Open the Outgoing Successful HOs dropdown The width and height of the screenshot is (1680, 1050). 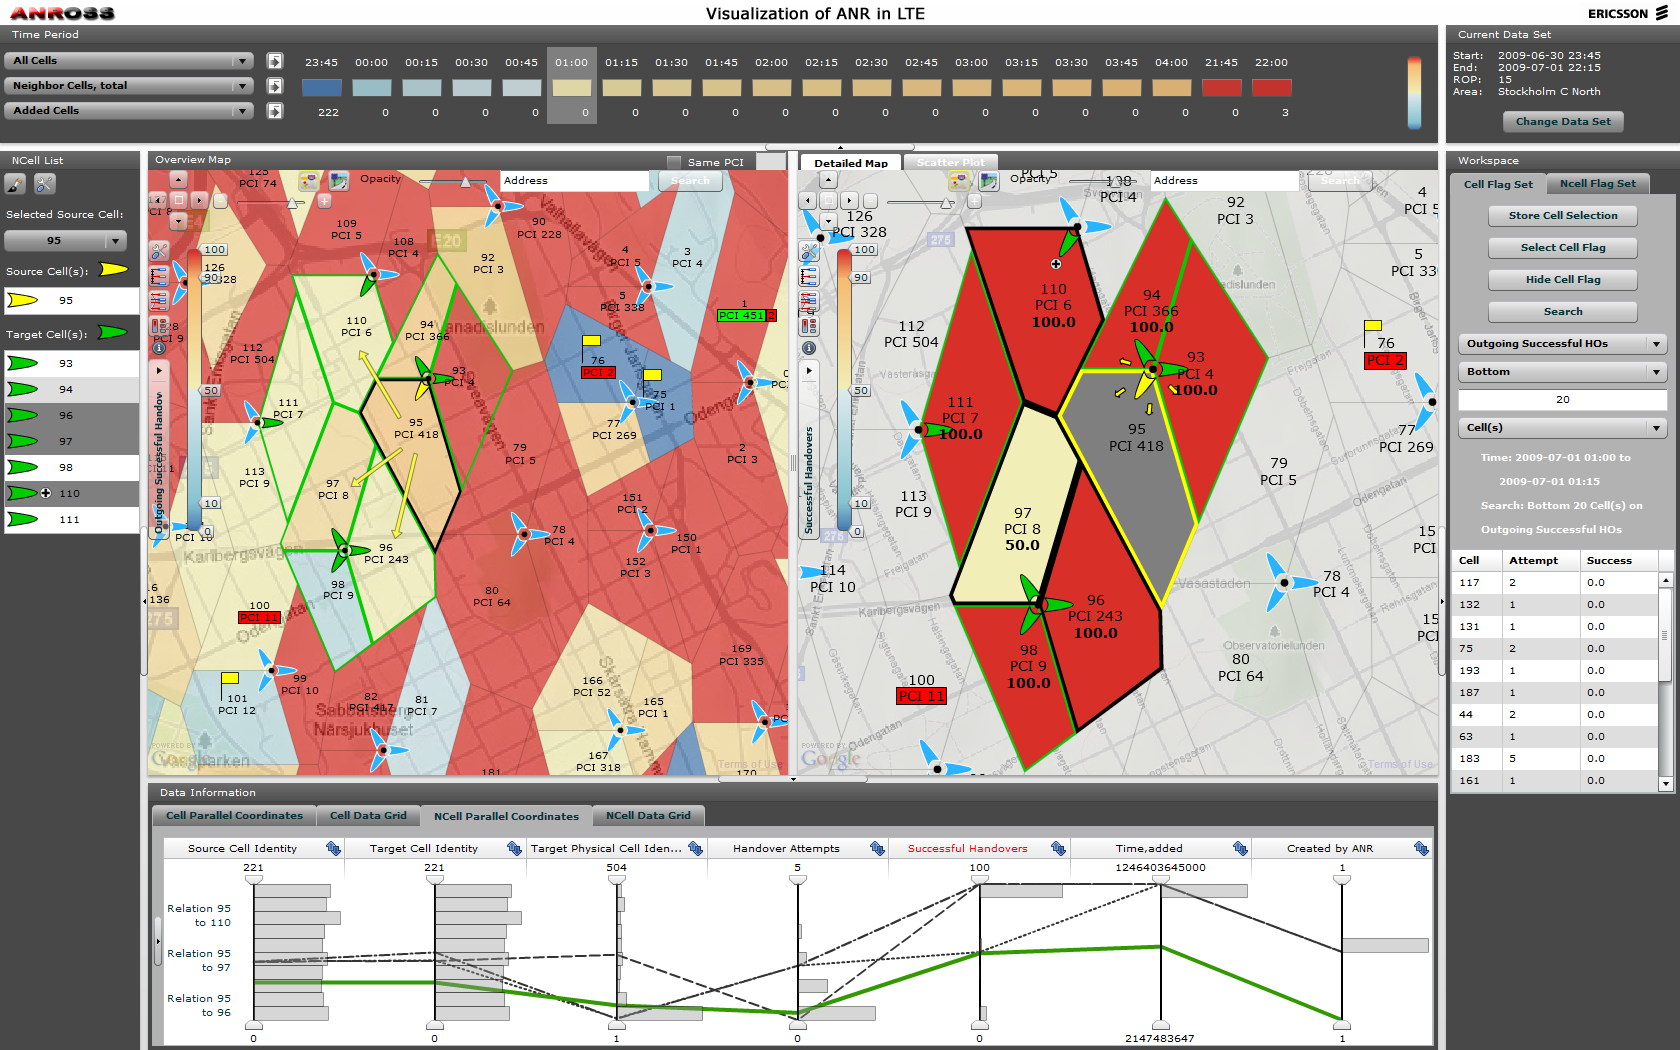coord(1562,344)
